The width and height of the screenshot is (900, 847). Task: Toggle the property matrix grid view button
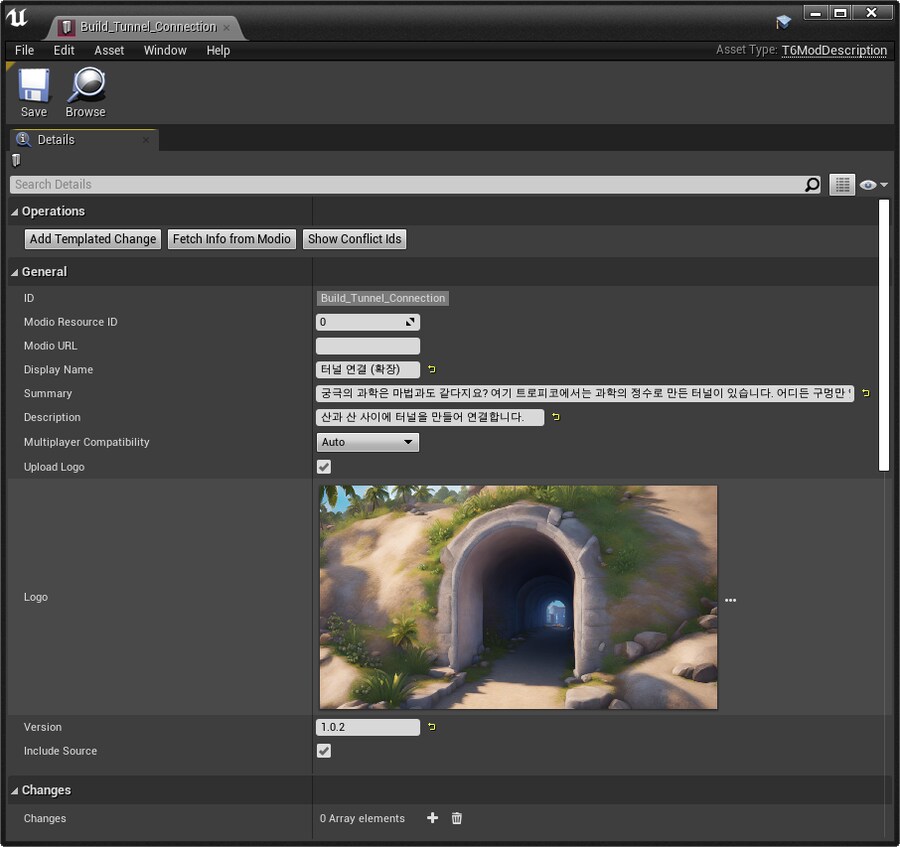842,185
